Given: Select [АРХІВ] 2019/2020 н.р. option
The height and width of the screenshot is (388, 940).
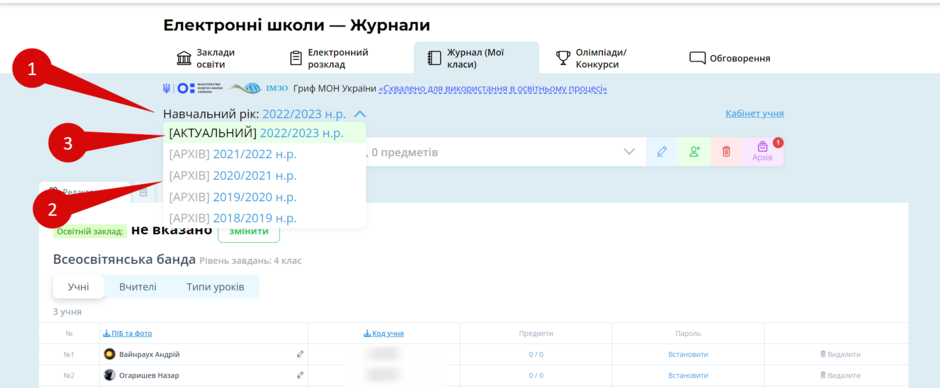Looking at the screenshot, I should pos(264,197).
